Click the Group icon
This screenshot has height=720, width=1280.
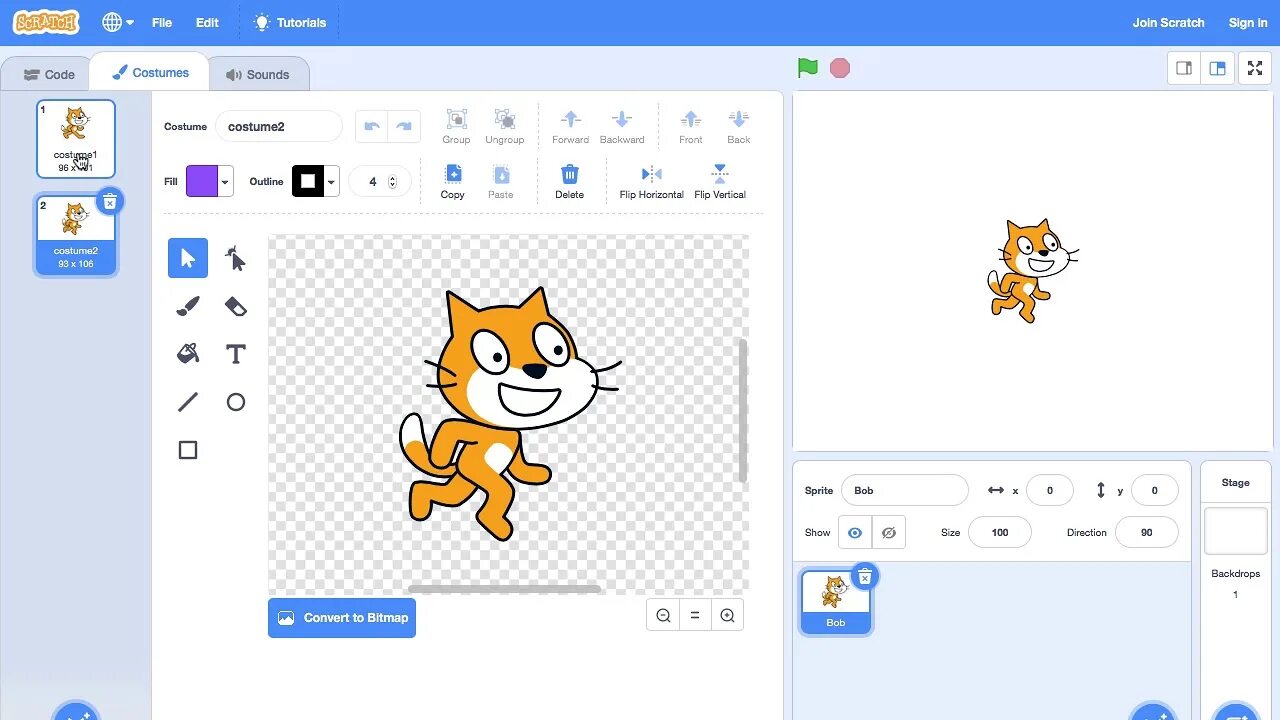point(456,119)
